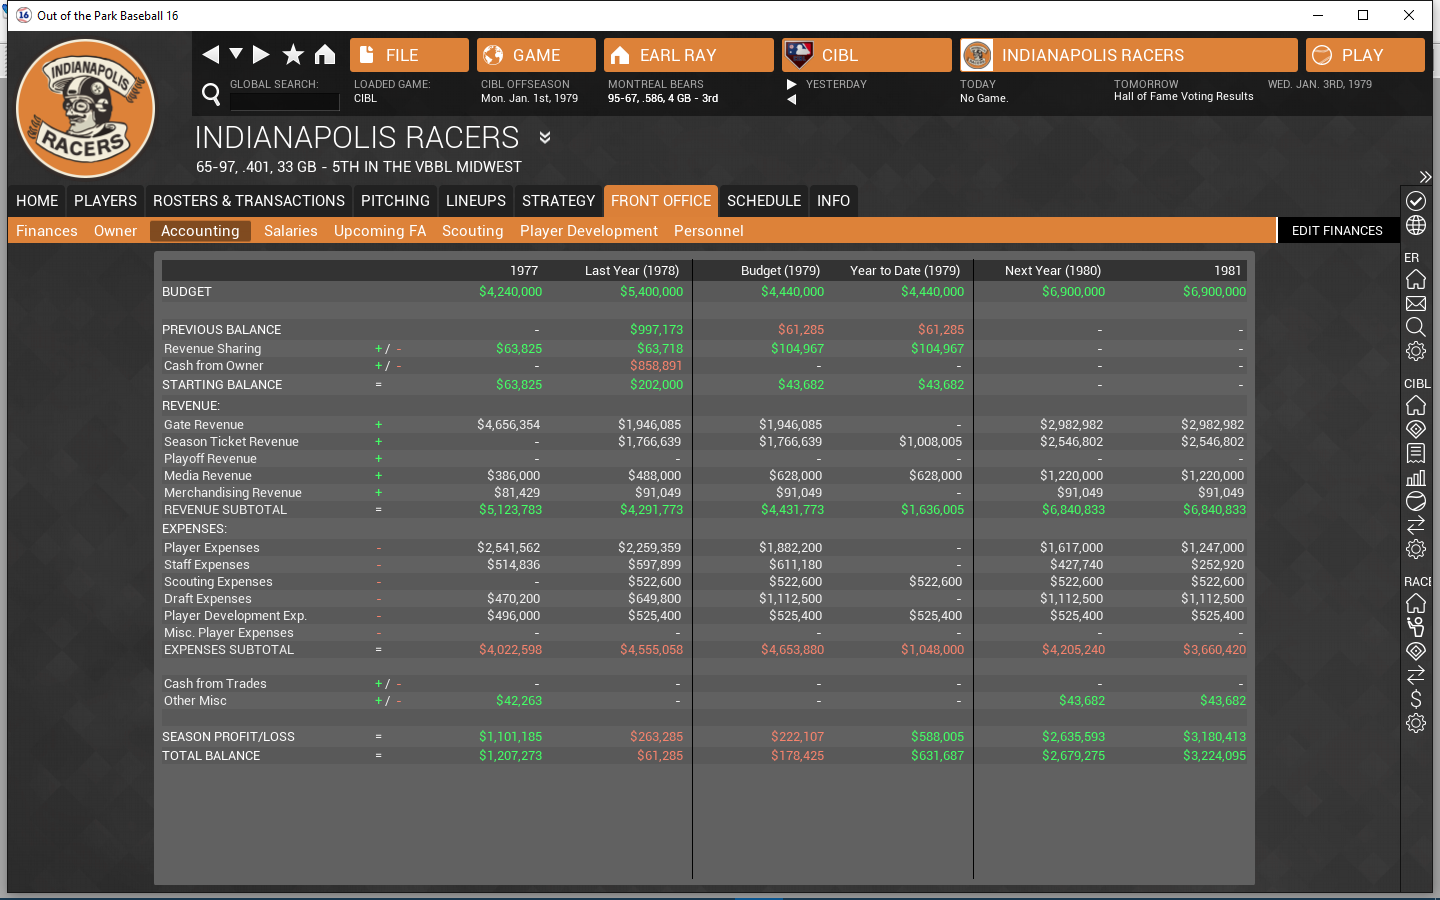Open the league transactions arrows icon
1440x900 pixels.
click(x=1416, y=525)
